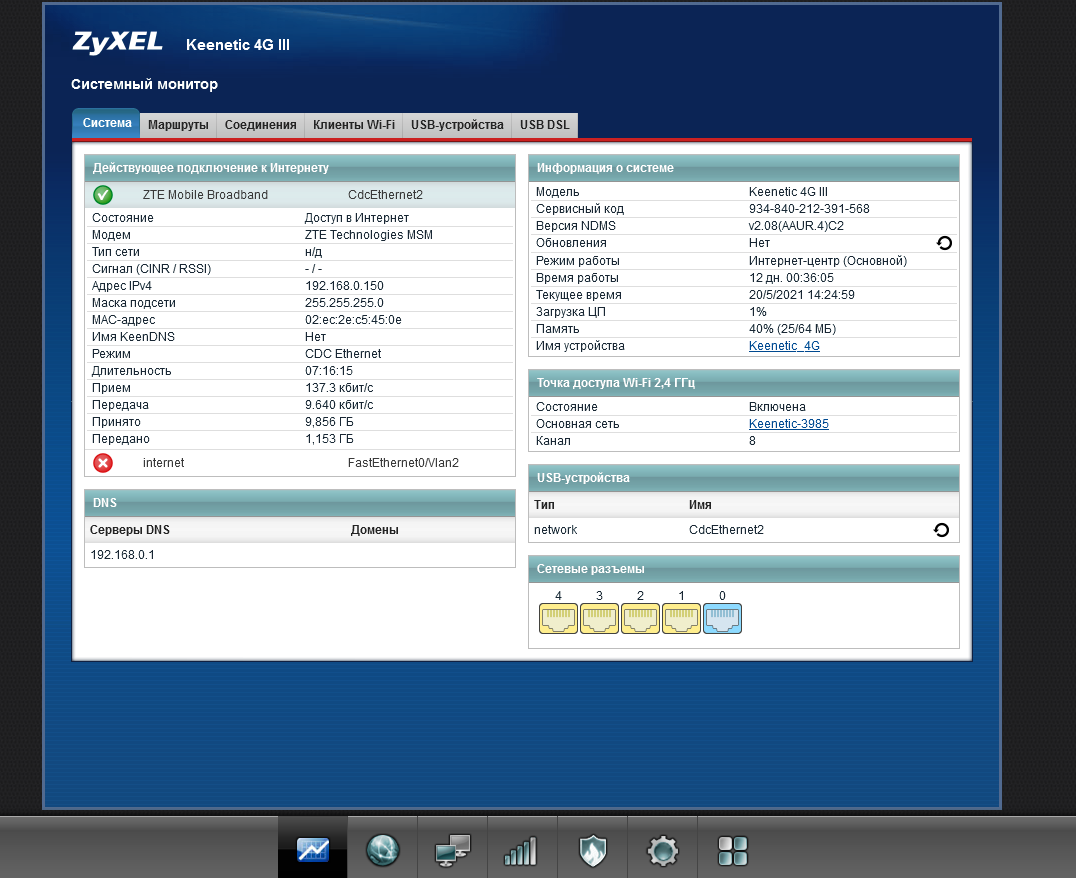Click the Сетевые разъемы panel header
Viewport: 1076px width, 878px height.
[x=744, y=569]
